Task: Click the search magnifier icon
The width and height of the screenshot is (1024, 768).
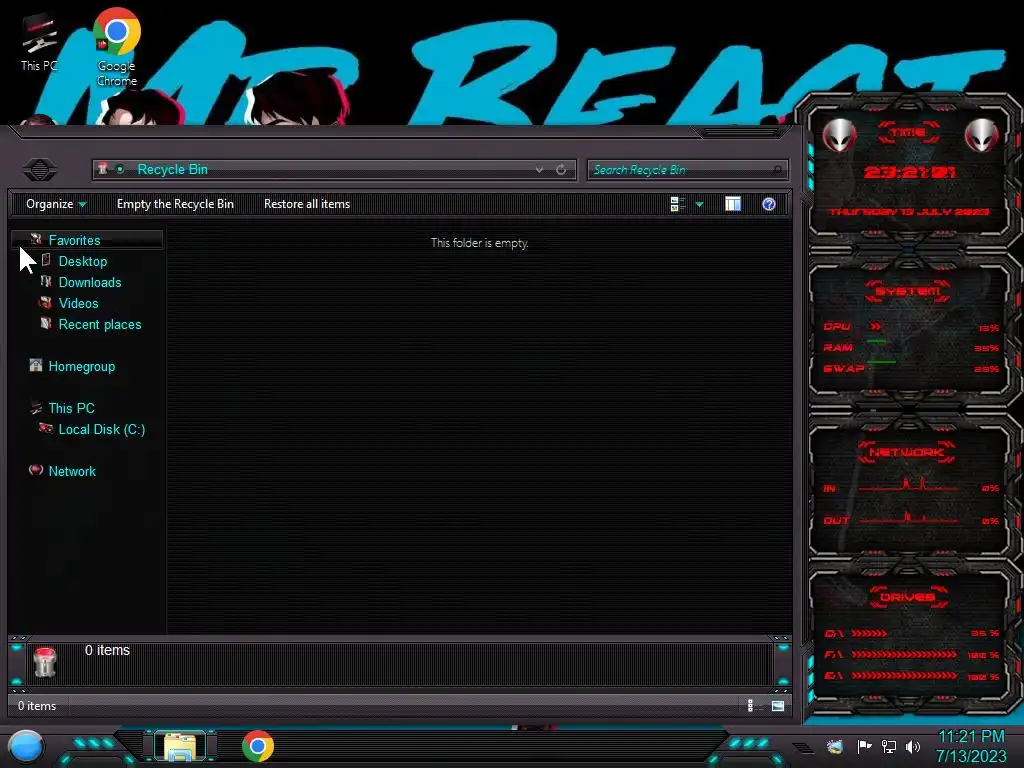Action: pos(777,170)
